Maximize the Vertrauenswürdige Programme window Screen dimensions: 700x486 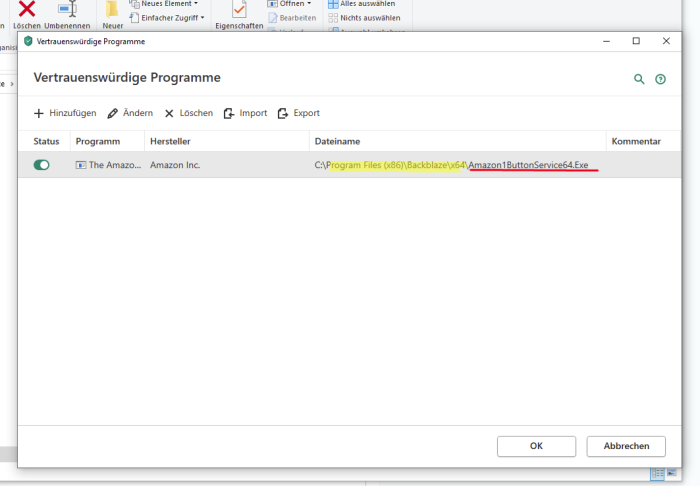[x=636, y=41]
